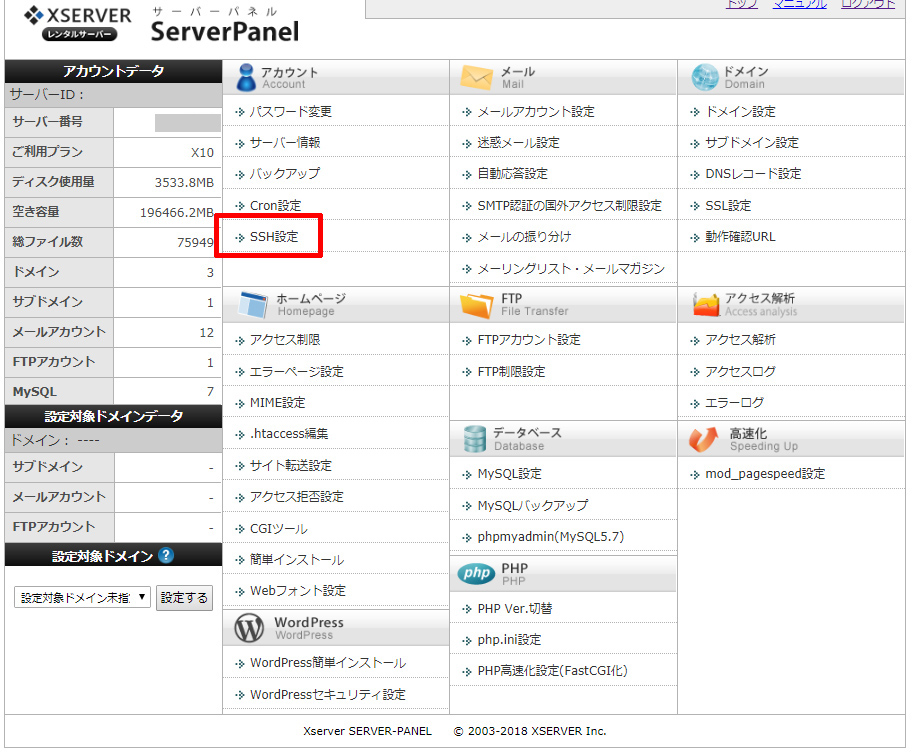Click the PHP logo icon
The image size is (914, 752).
coord(477,573)
